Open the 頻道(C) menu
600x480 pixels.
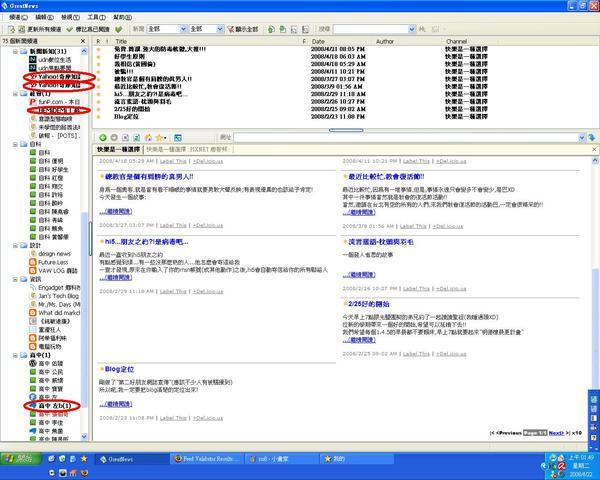click(x=18, y=17)
